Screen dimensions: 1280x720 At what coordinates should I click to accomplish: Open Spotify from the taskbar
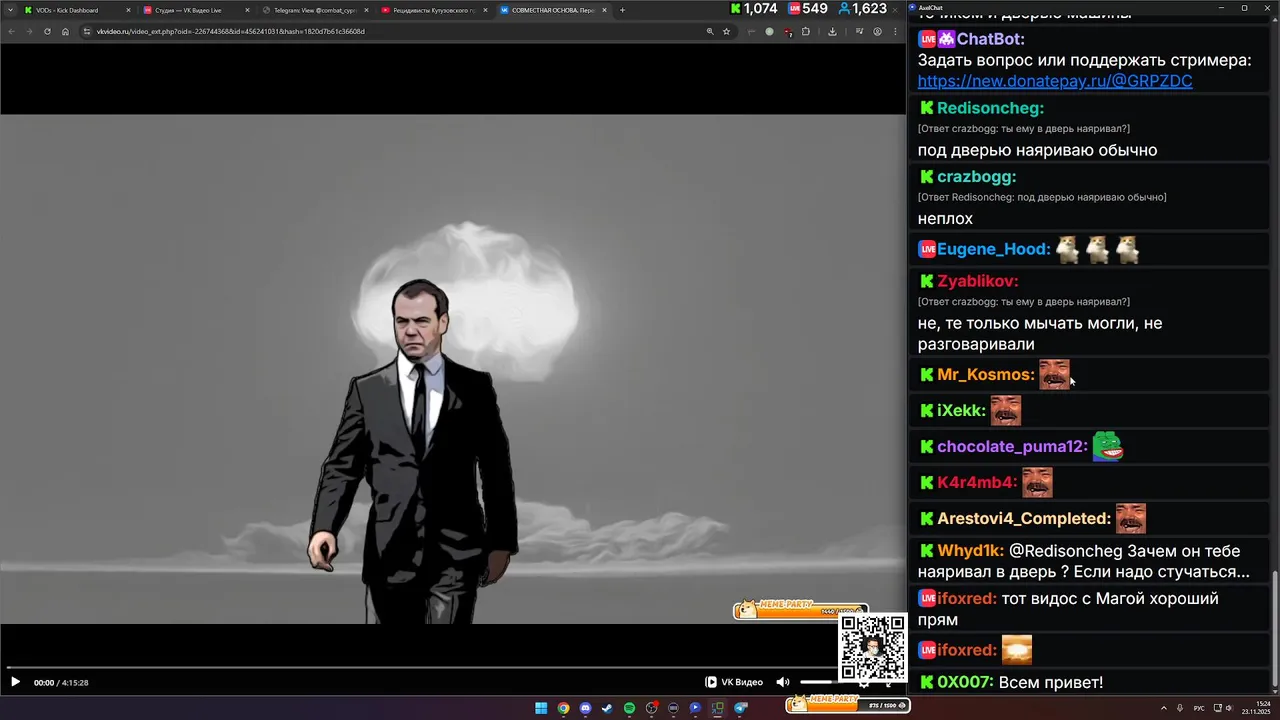629,708
